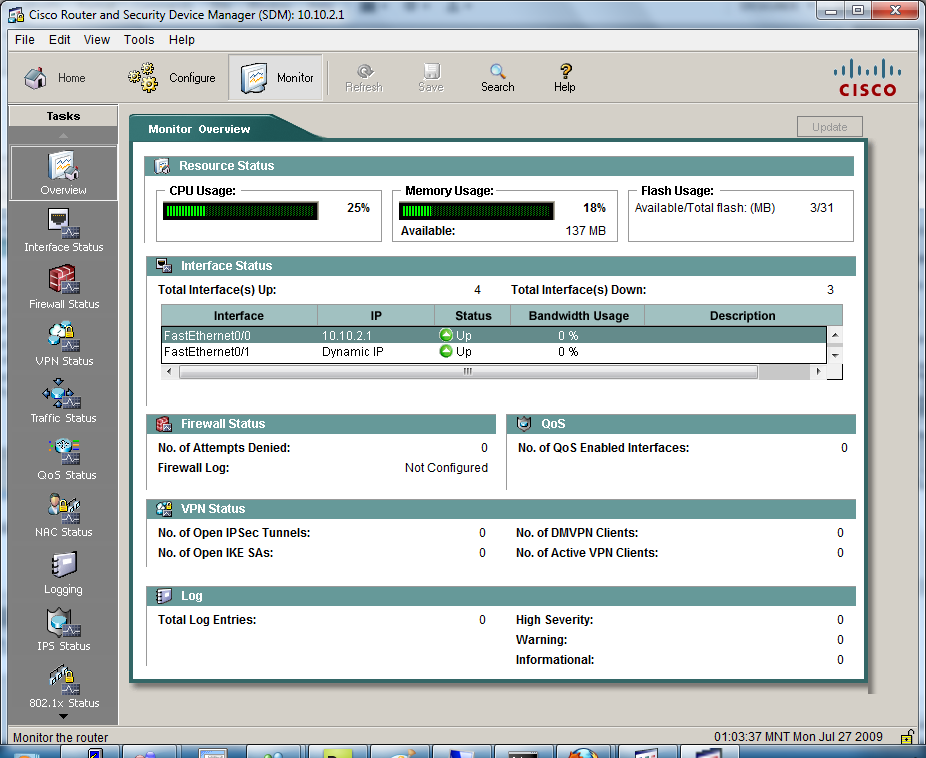926x758 pixels.
Task: Click the Firefox icon in the taskbar
Action: click(x=583, y=753)
